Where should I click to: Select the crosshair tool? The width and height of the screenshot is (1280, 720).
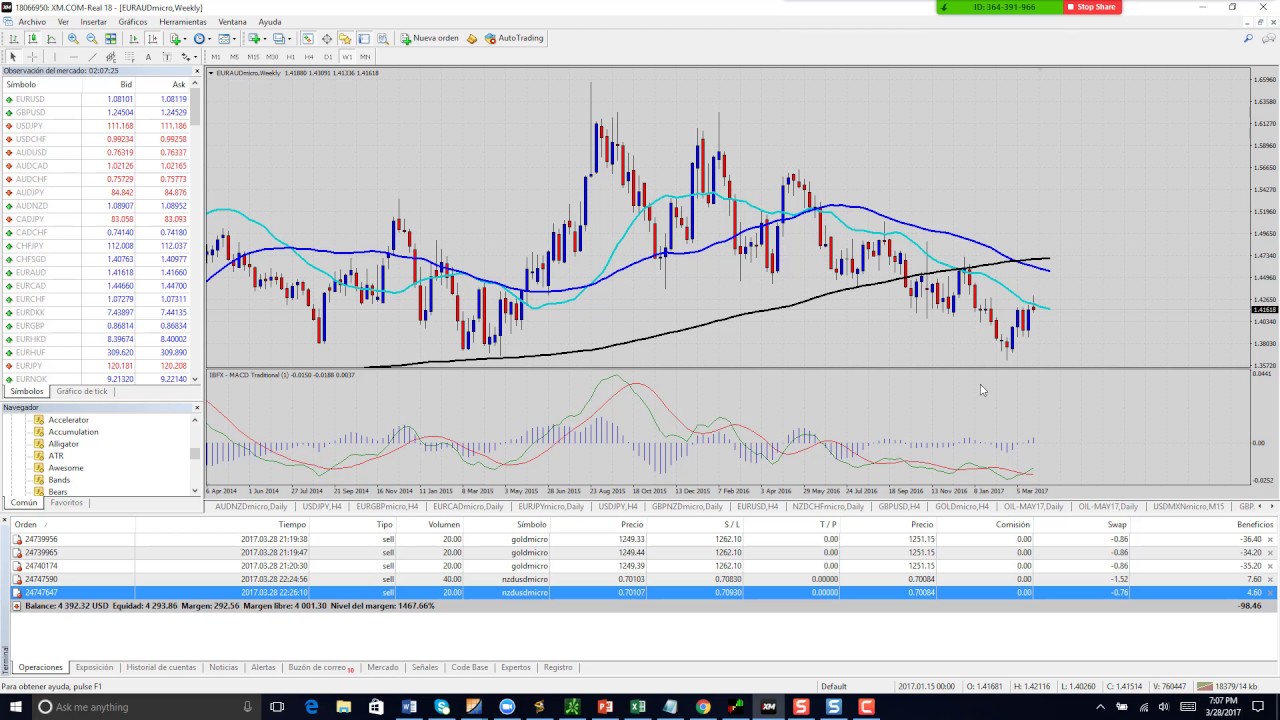pyautogui.click(x=32, y=57)
